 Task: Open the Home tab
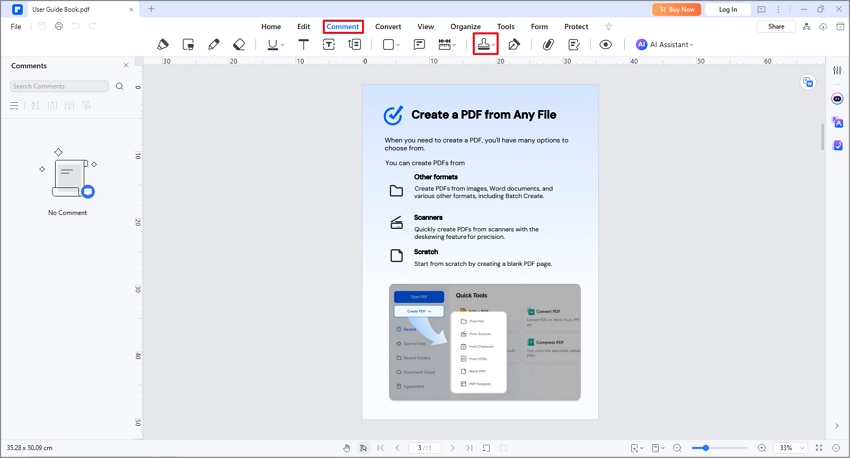[x=271, y=27]
